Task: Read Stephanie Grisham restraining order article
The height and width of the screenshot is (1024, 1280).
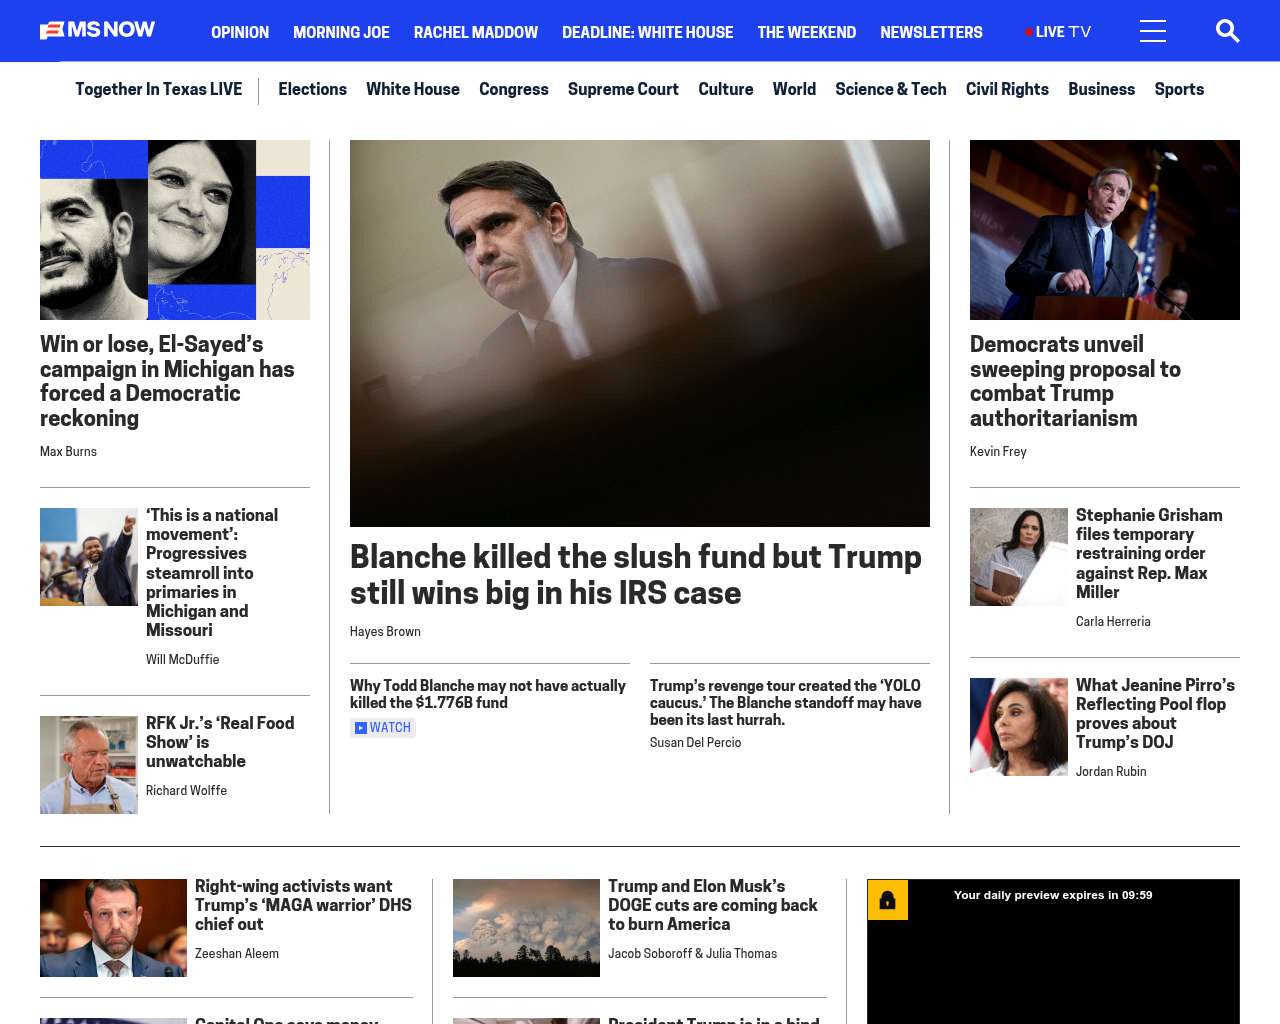Action: 1149,553
